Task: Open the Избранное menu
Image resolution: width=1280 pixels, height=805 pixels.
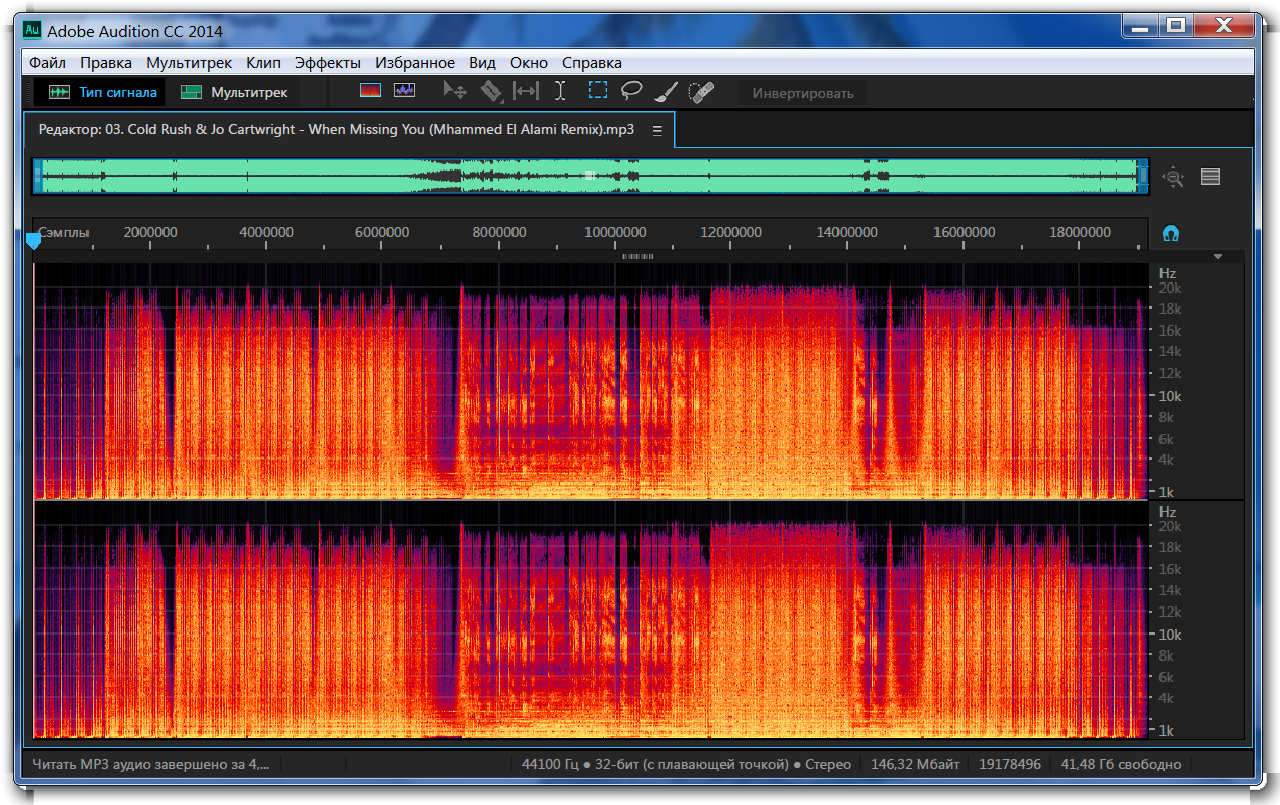Action: pyautogui.click(x=416, y=62)
